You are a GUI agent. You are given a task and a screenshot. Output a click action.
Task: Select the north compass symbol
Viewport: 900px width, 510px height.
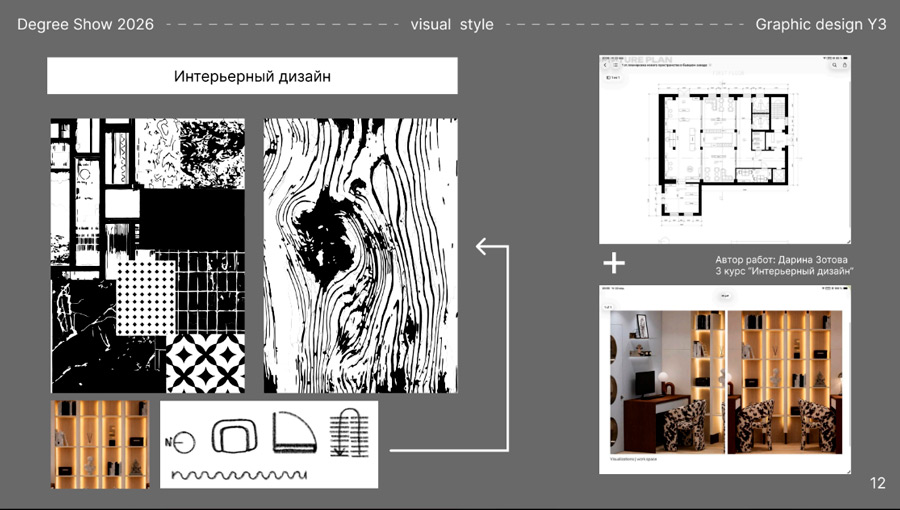click(180, 443)
